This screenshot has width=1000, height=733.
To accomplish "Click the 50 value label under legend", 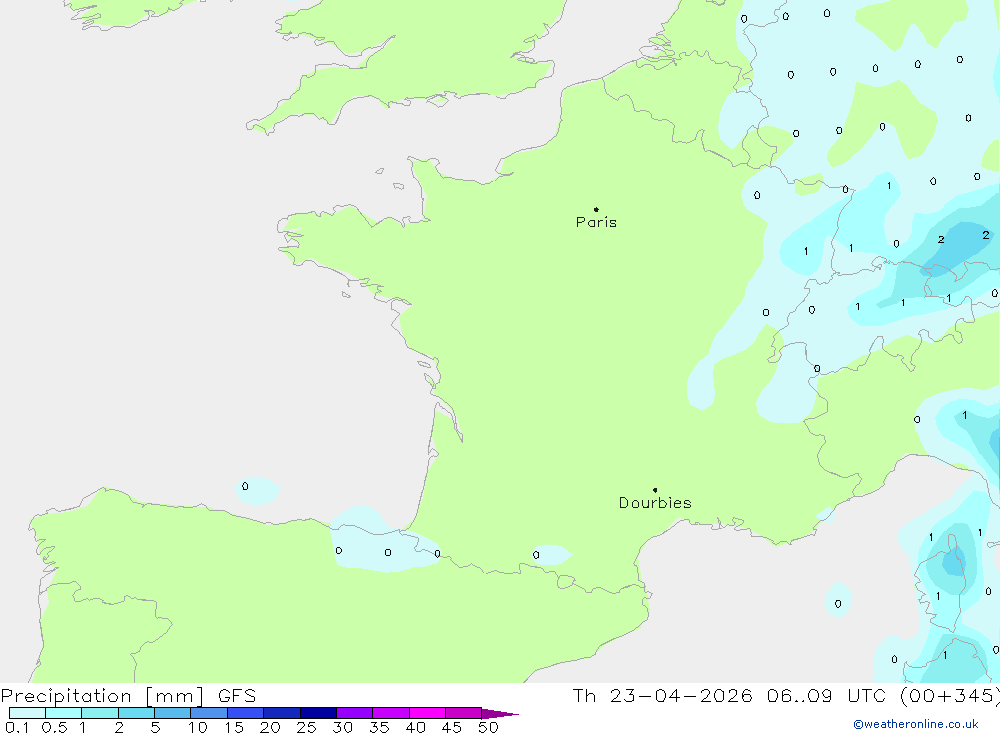I will tap(488, 727).
